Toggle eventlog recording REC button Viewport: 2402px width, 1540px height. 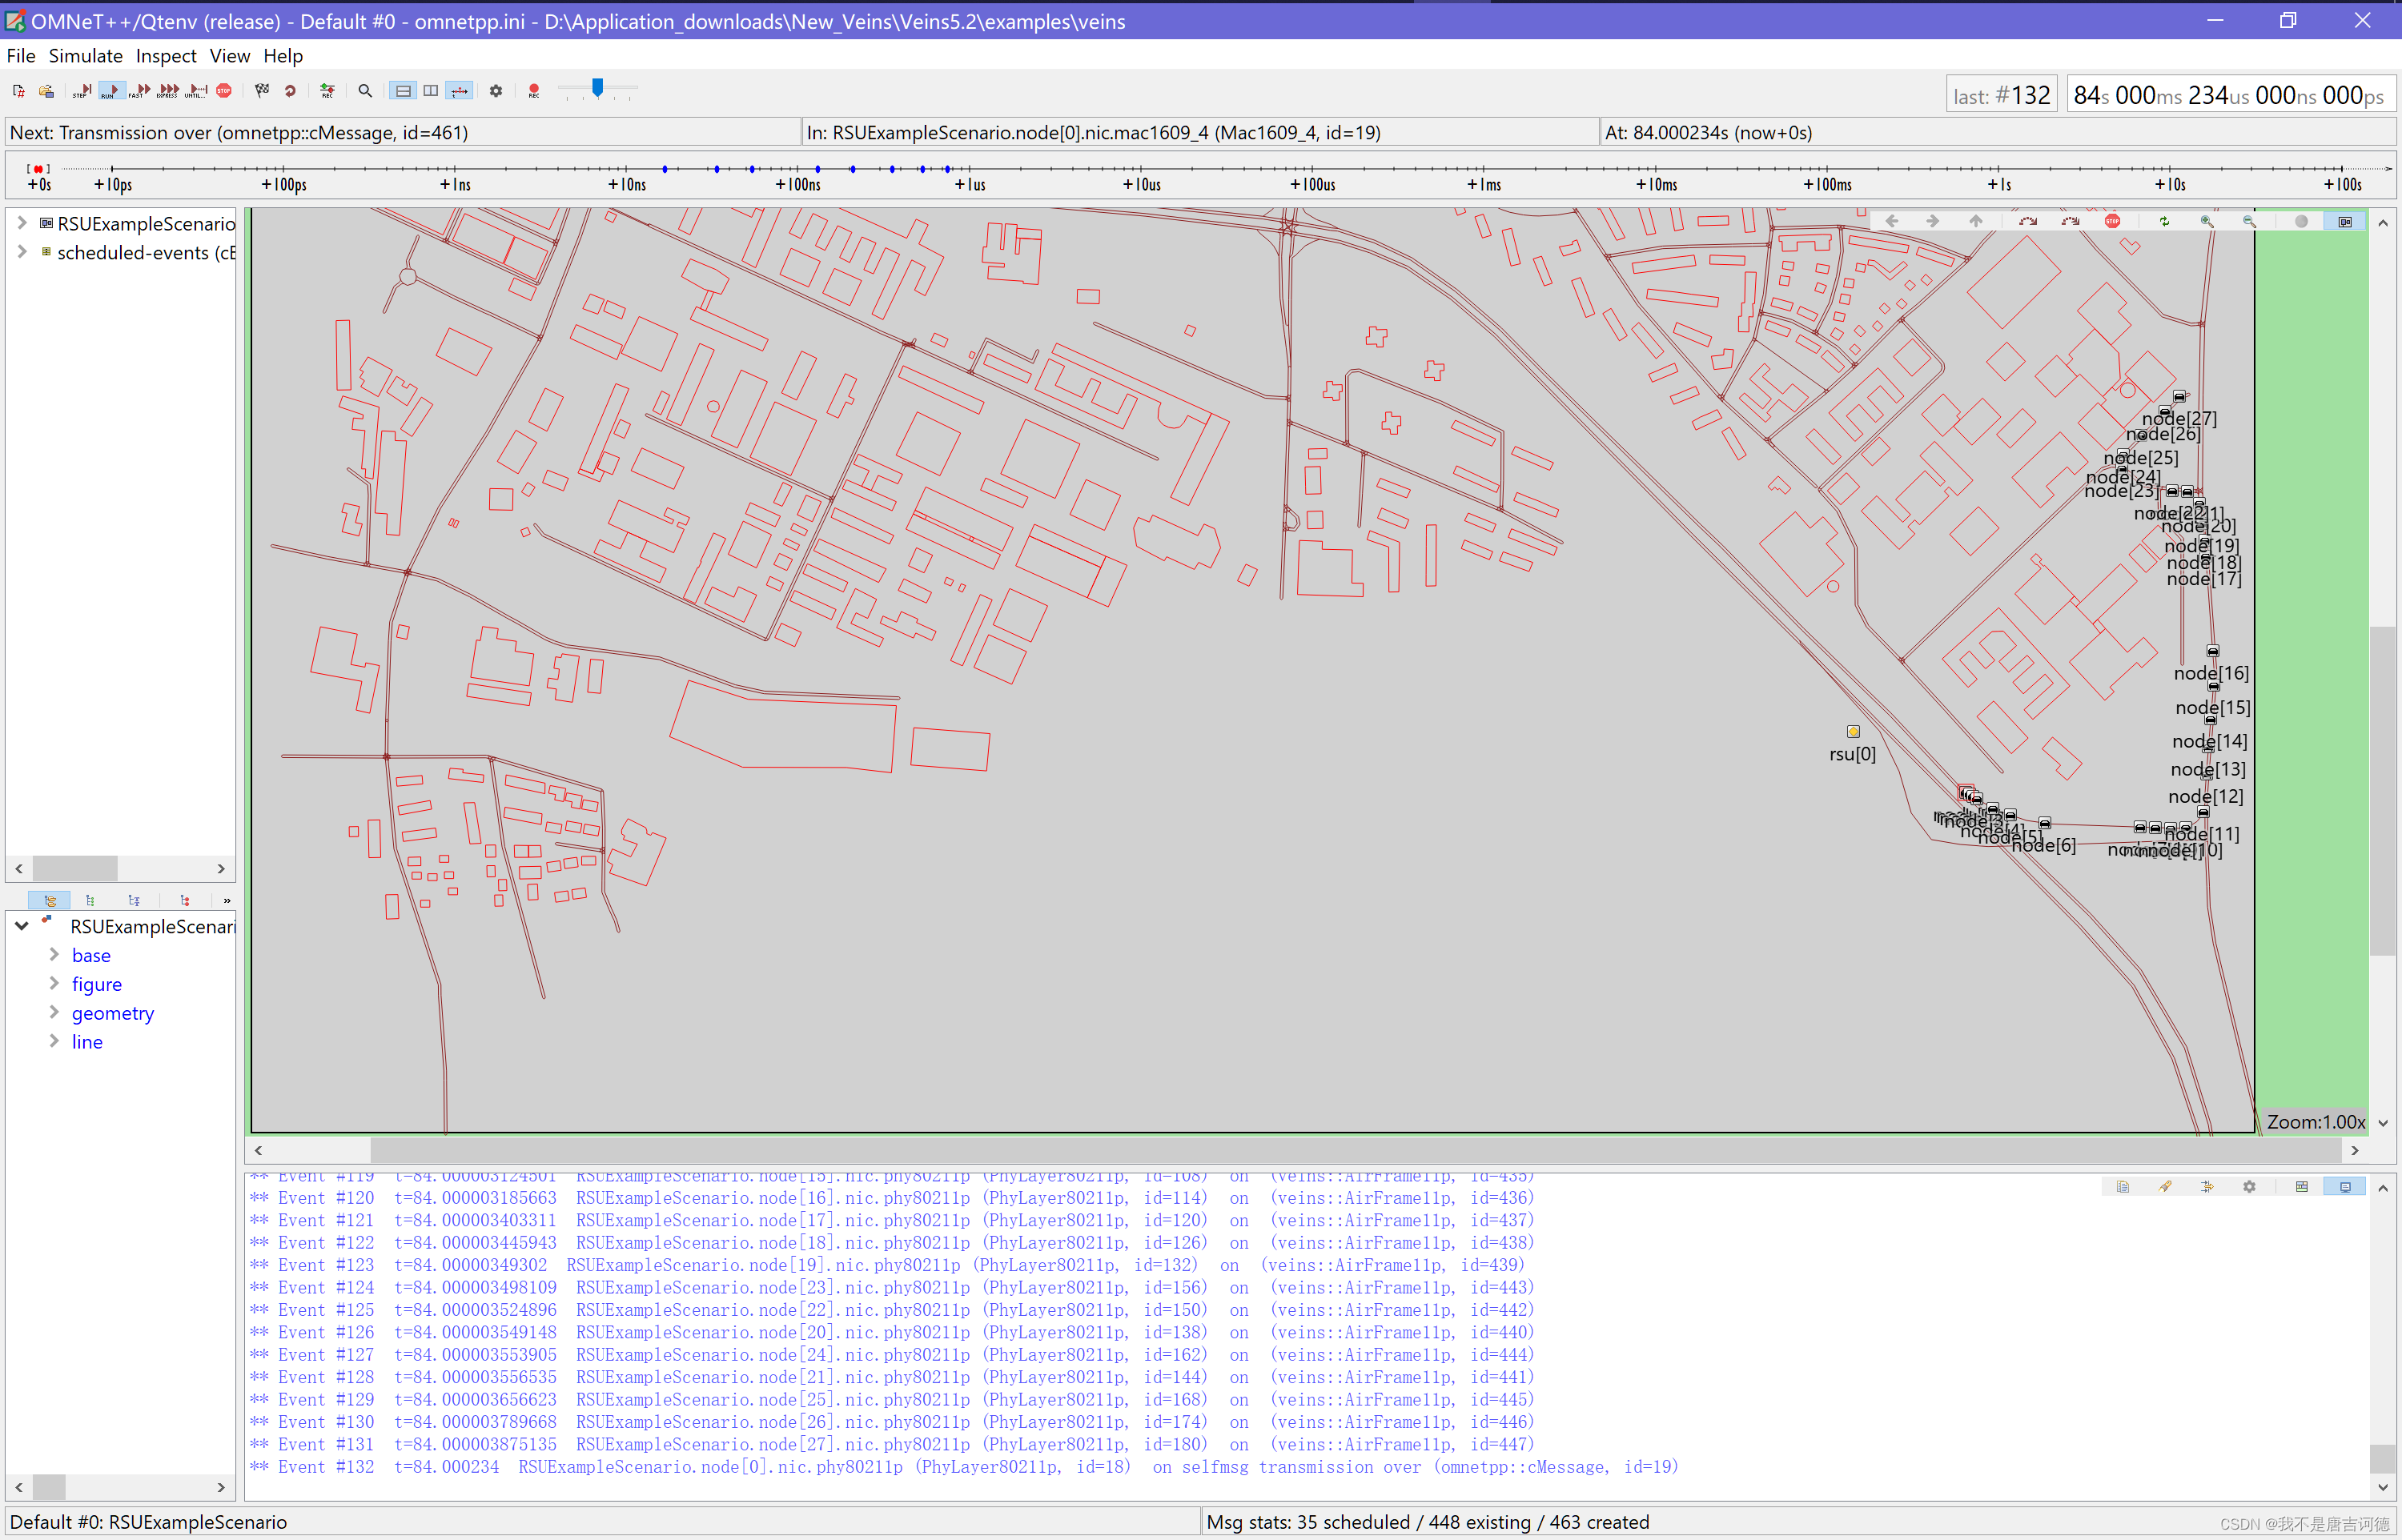[x=534, y=91]
